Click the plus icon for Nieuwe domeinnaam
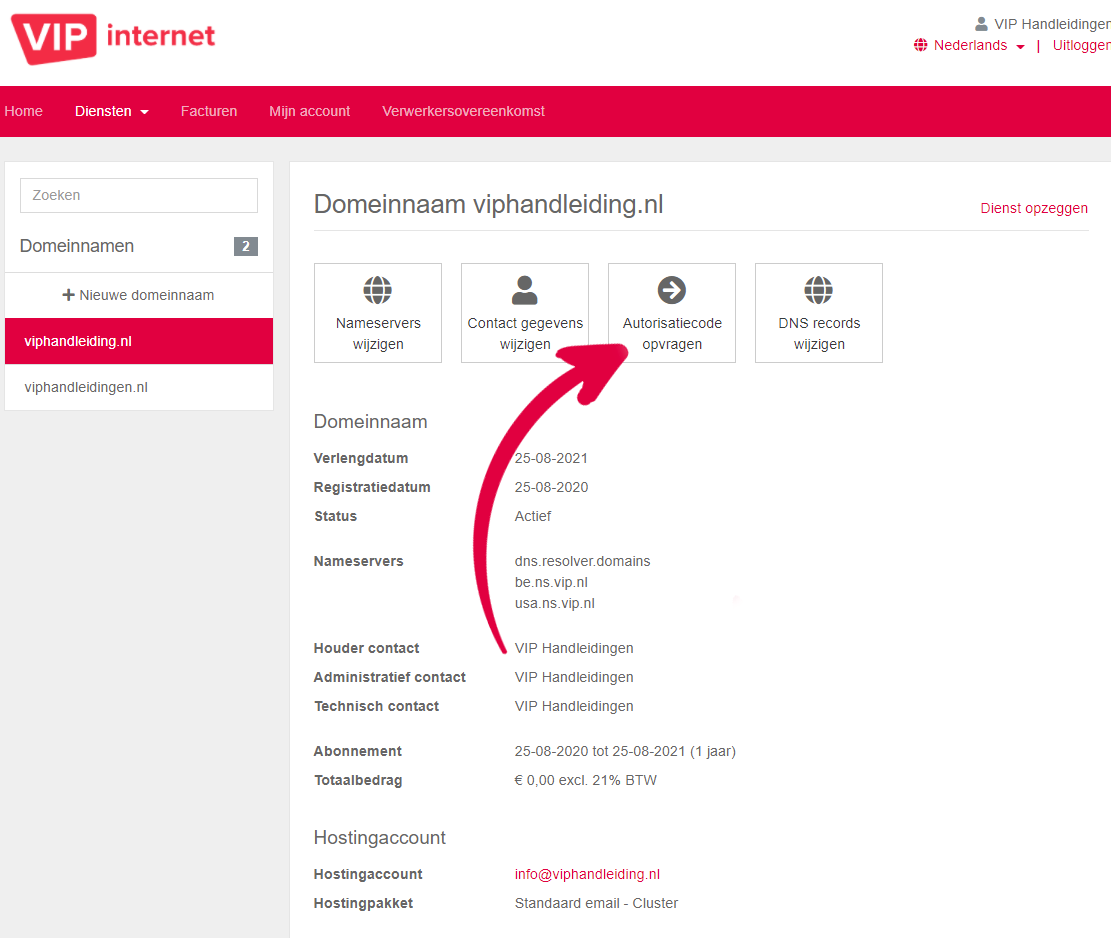Image resolution: width=1111 pixels, height=938 pixels. pyautogui.click(x=69, y=295)
